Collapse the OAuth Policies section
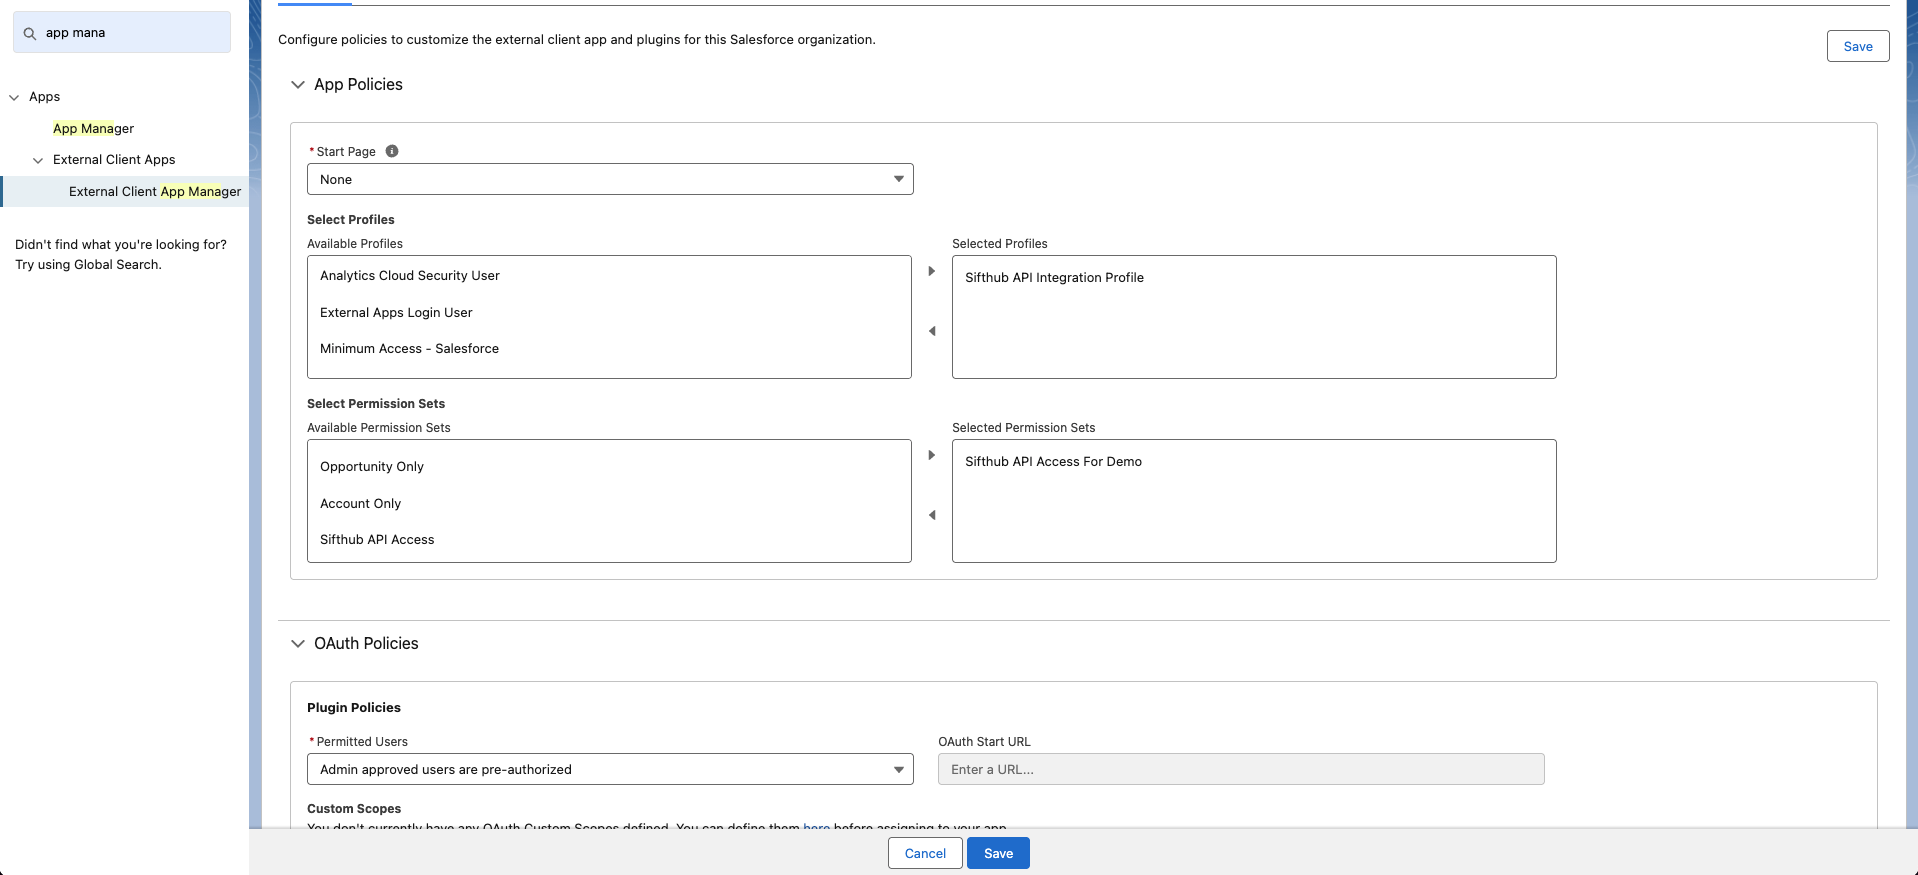The width and height of the screenshot is (1918, 875). click(298, 644)
